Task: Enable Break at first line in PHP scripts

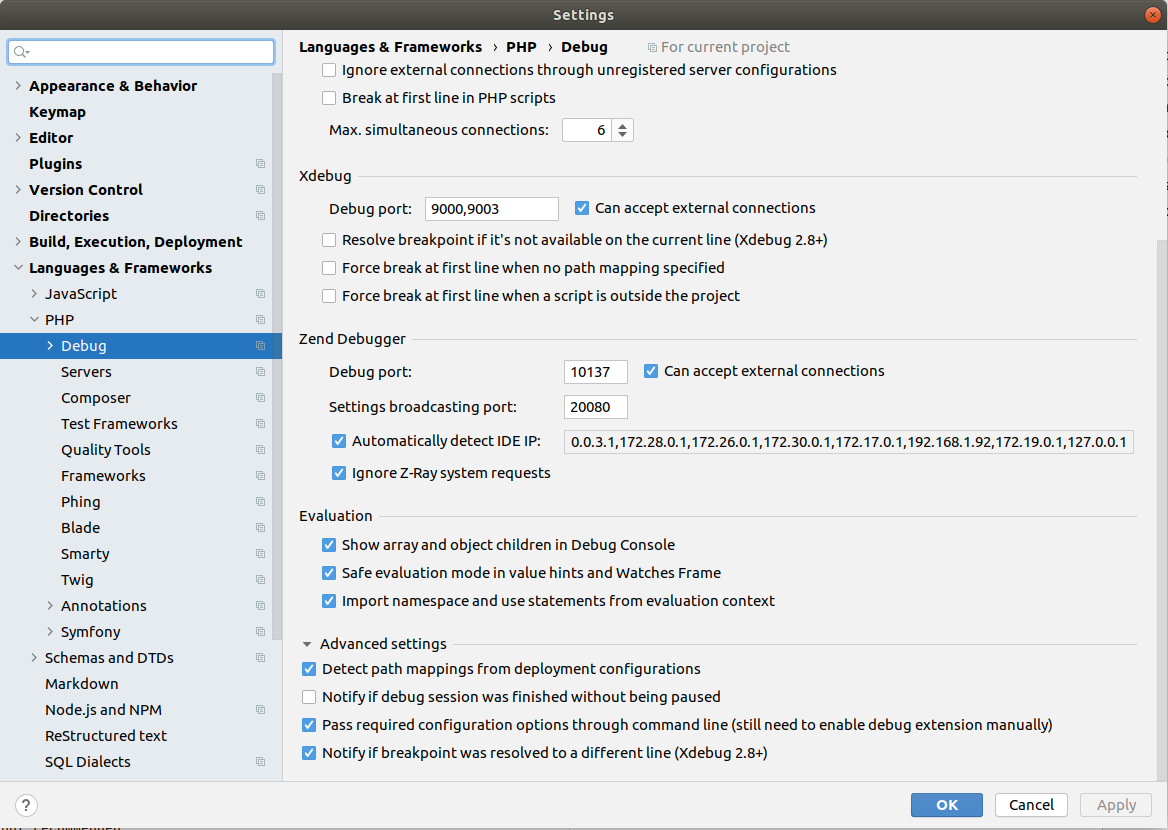Action: [328, 98]
